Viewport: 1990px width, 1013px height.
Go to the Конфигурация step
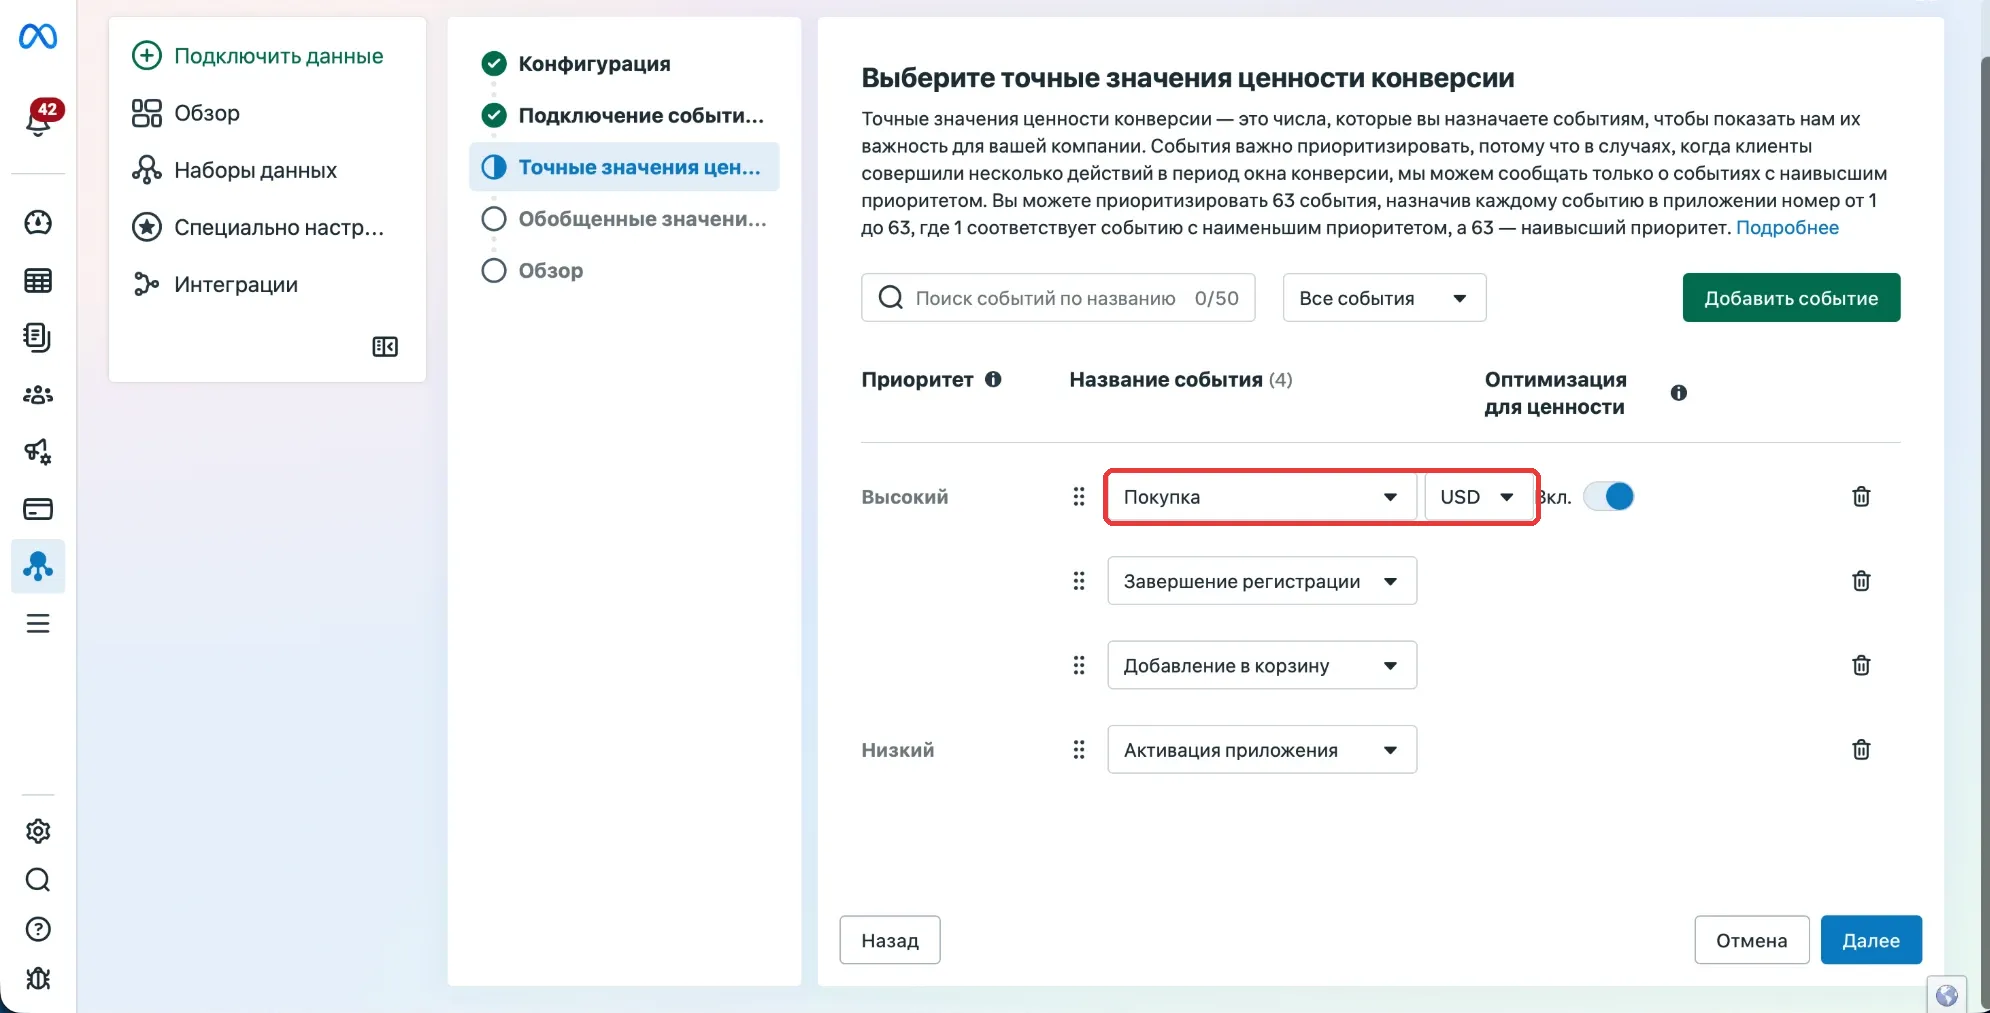[x=594, y=64]
